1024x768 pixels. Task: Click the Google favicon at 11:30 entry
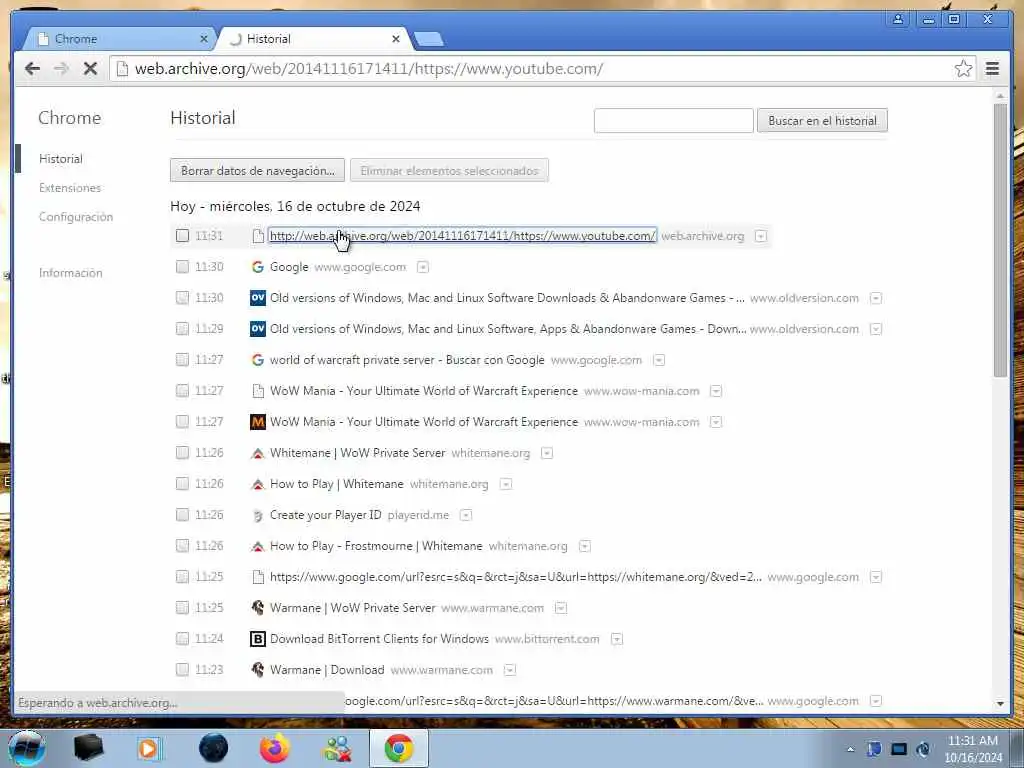tap(258, 267)
